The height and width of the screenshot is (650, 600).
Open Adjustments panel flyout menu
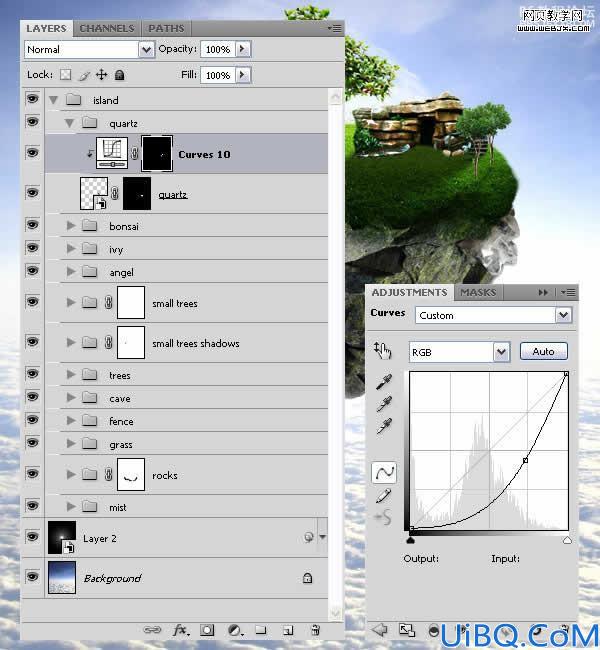[x=568, y=292]
